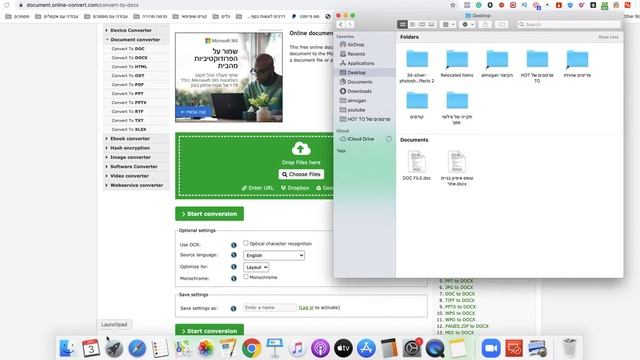Open App Store from the Dock
The height and width of the screenshot is (360, 640).
coord(366,348)
